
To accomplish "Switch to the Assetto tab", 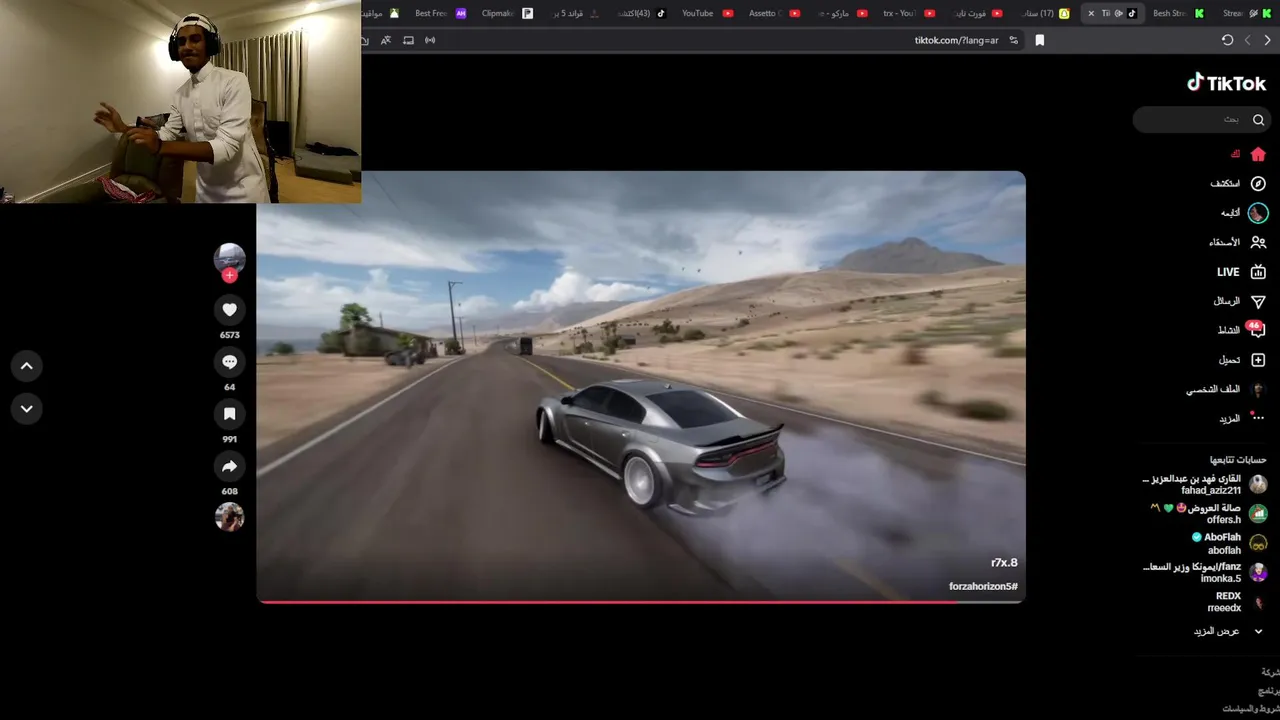I will (x=774, y=13).
